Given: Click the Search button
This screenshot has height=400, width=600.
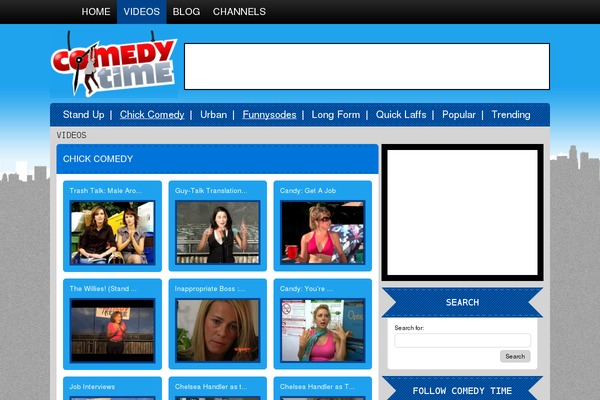Looking at the screenshot, I should (x=515, y=356).
